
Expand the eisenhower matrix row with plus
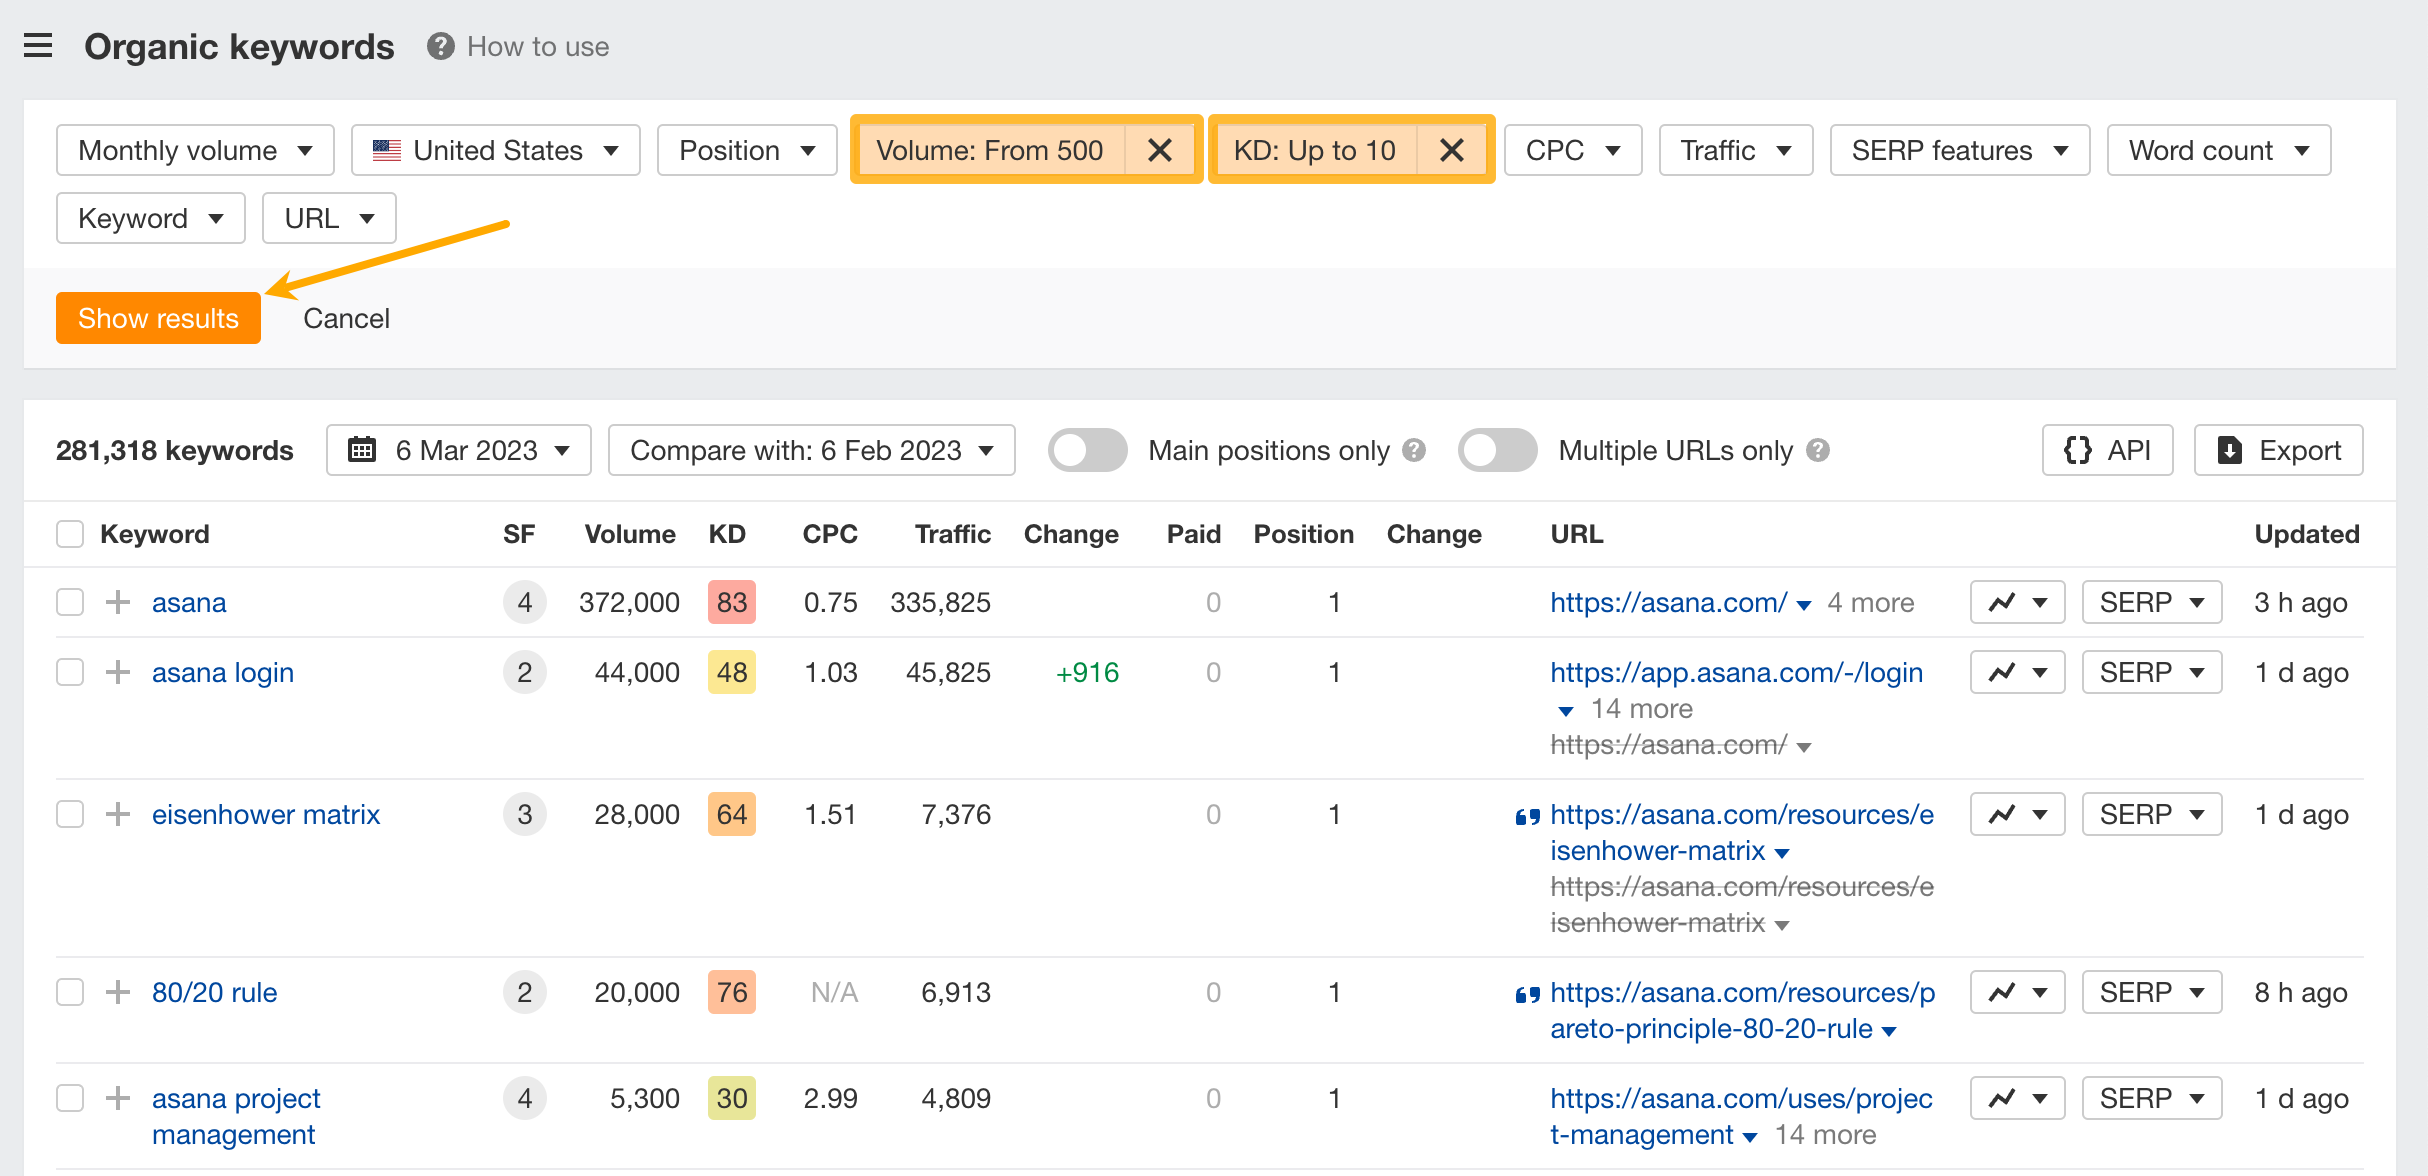[118, 814]
